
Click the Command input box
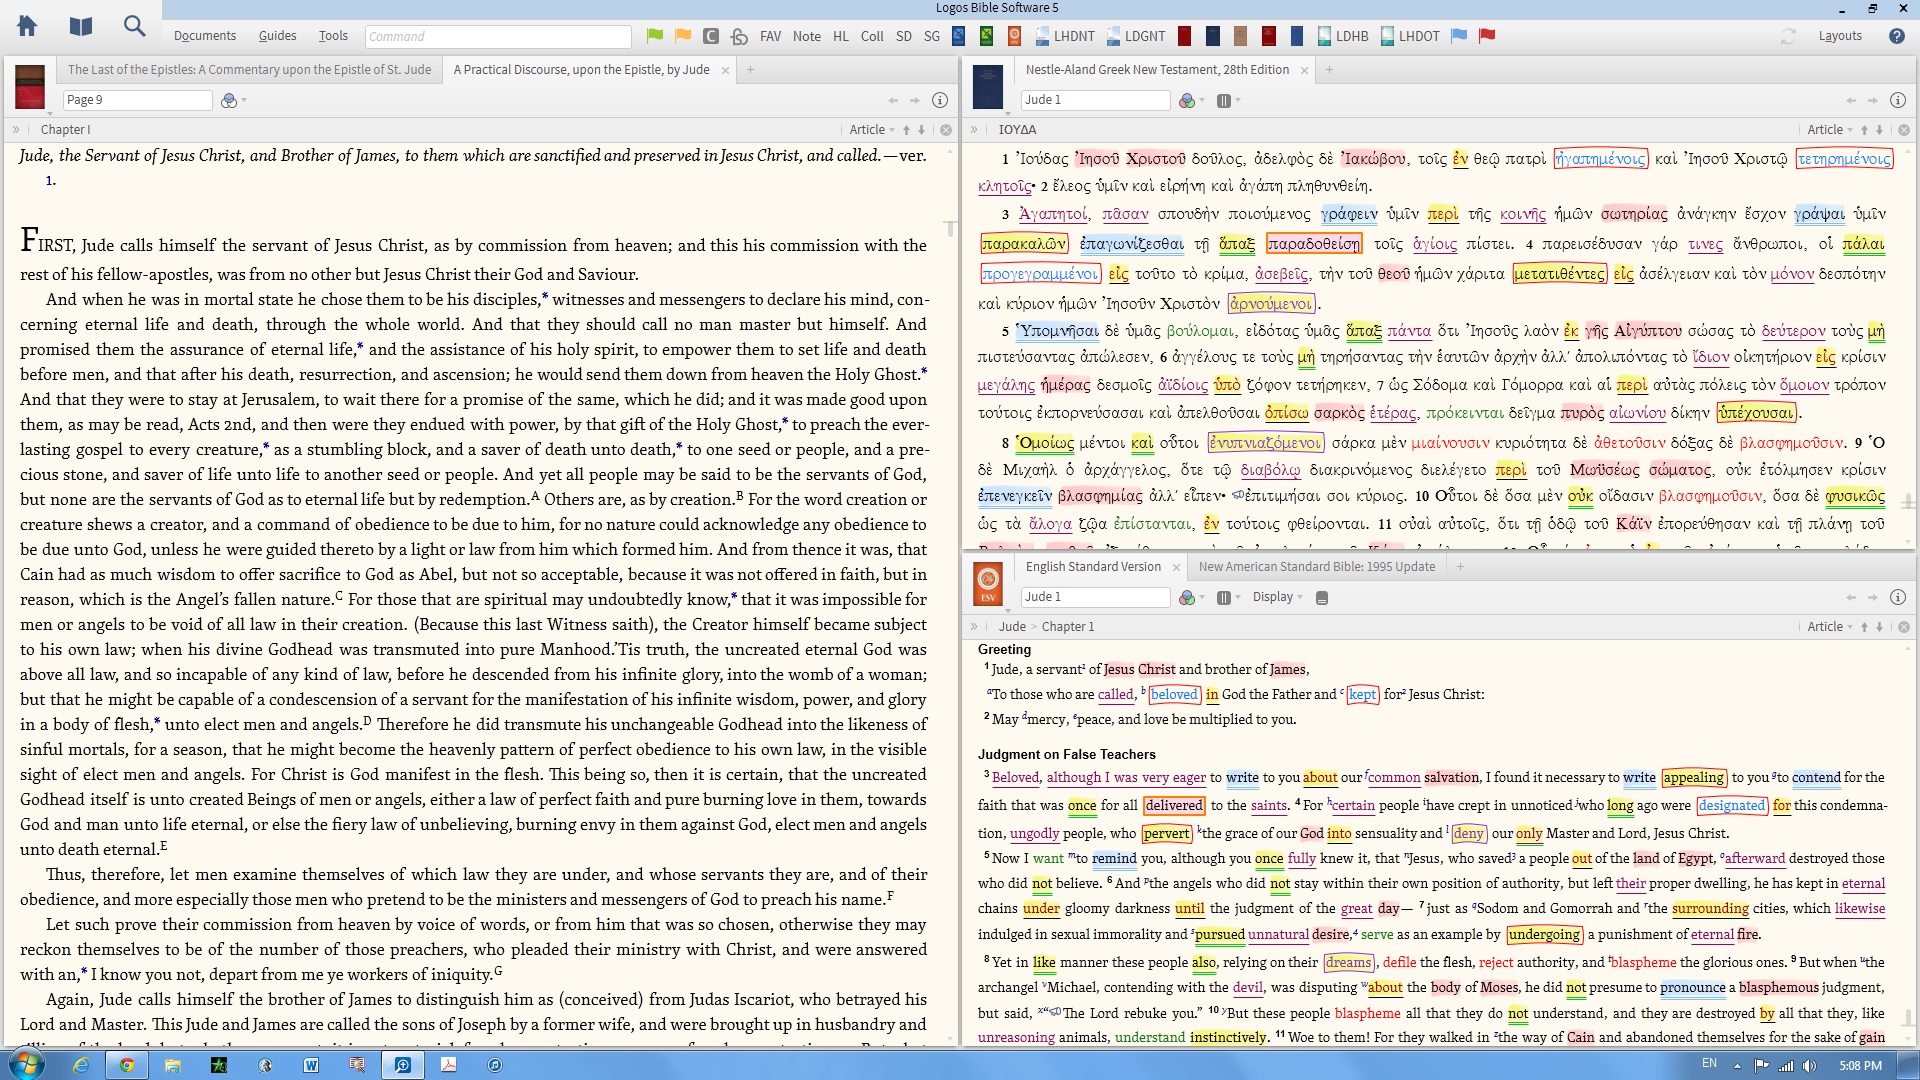pyautogui.click(x=497, y=37)
